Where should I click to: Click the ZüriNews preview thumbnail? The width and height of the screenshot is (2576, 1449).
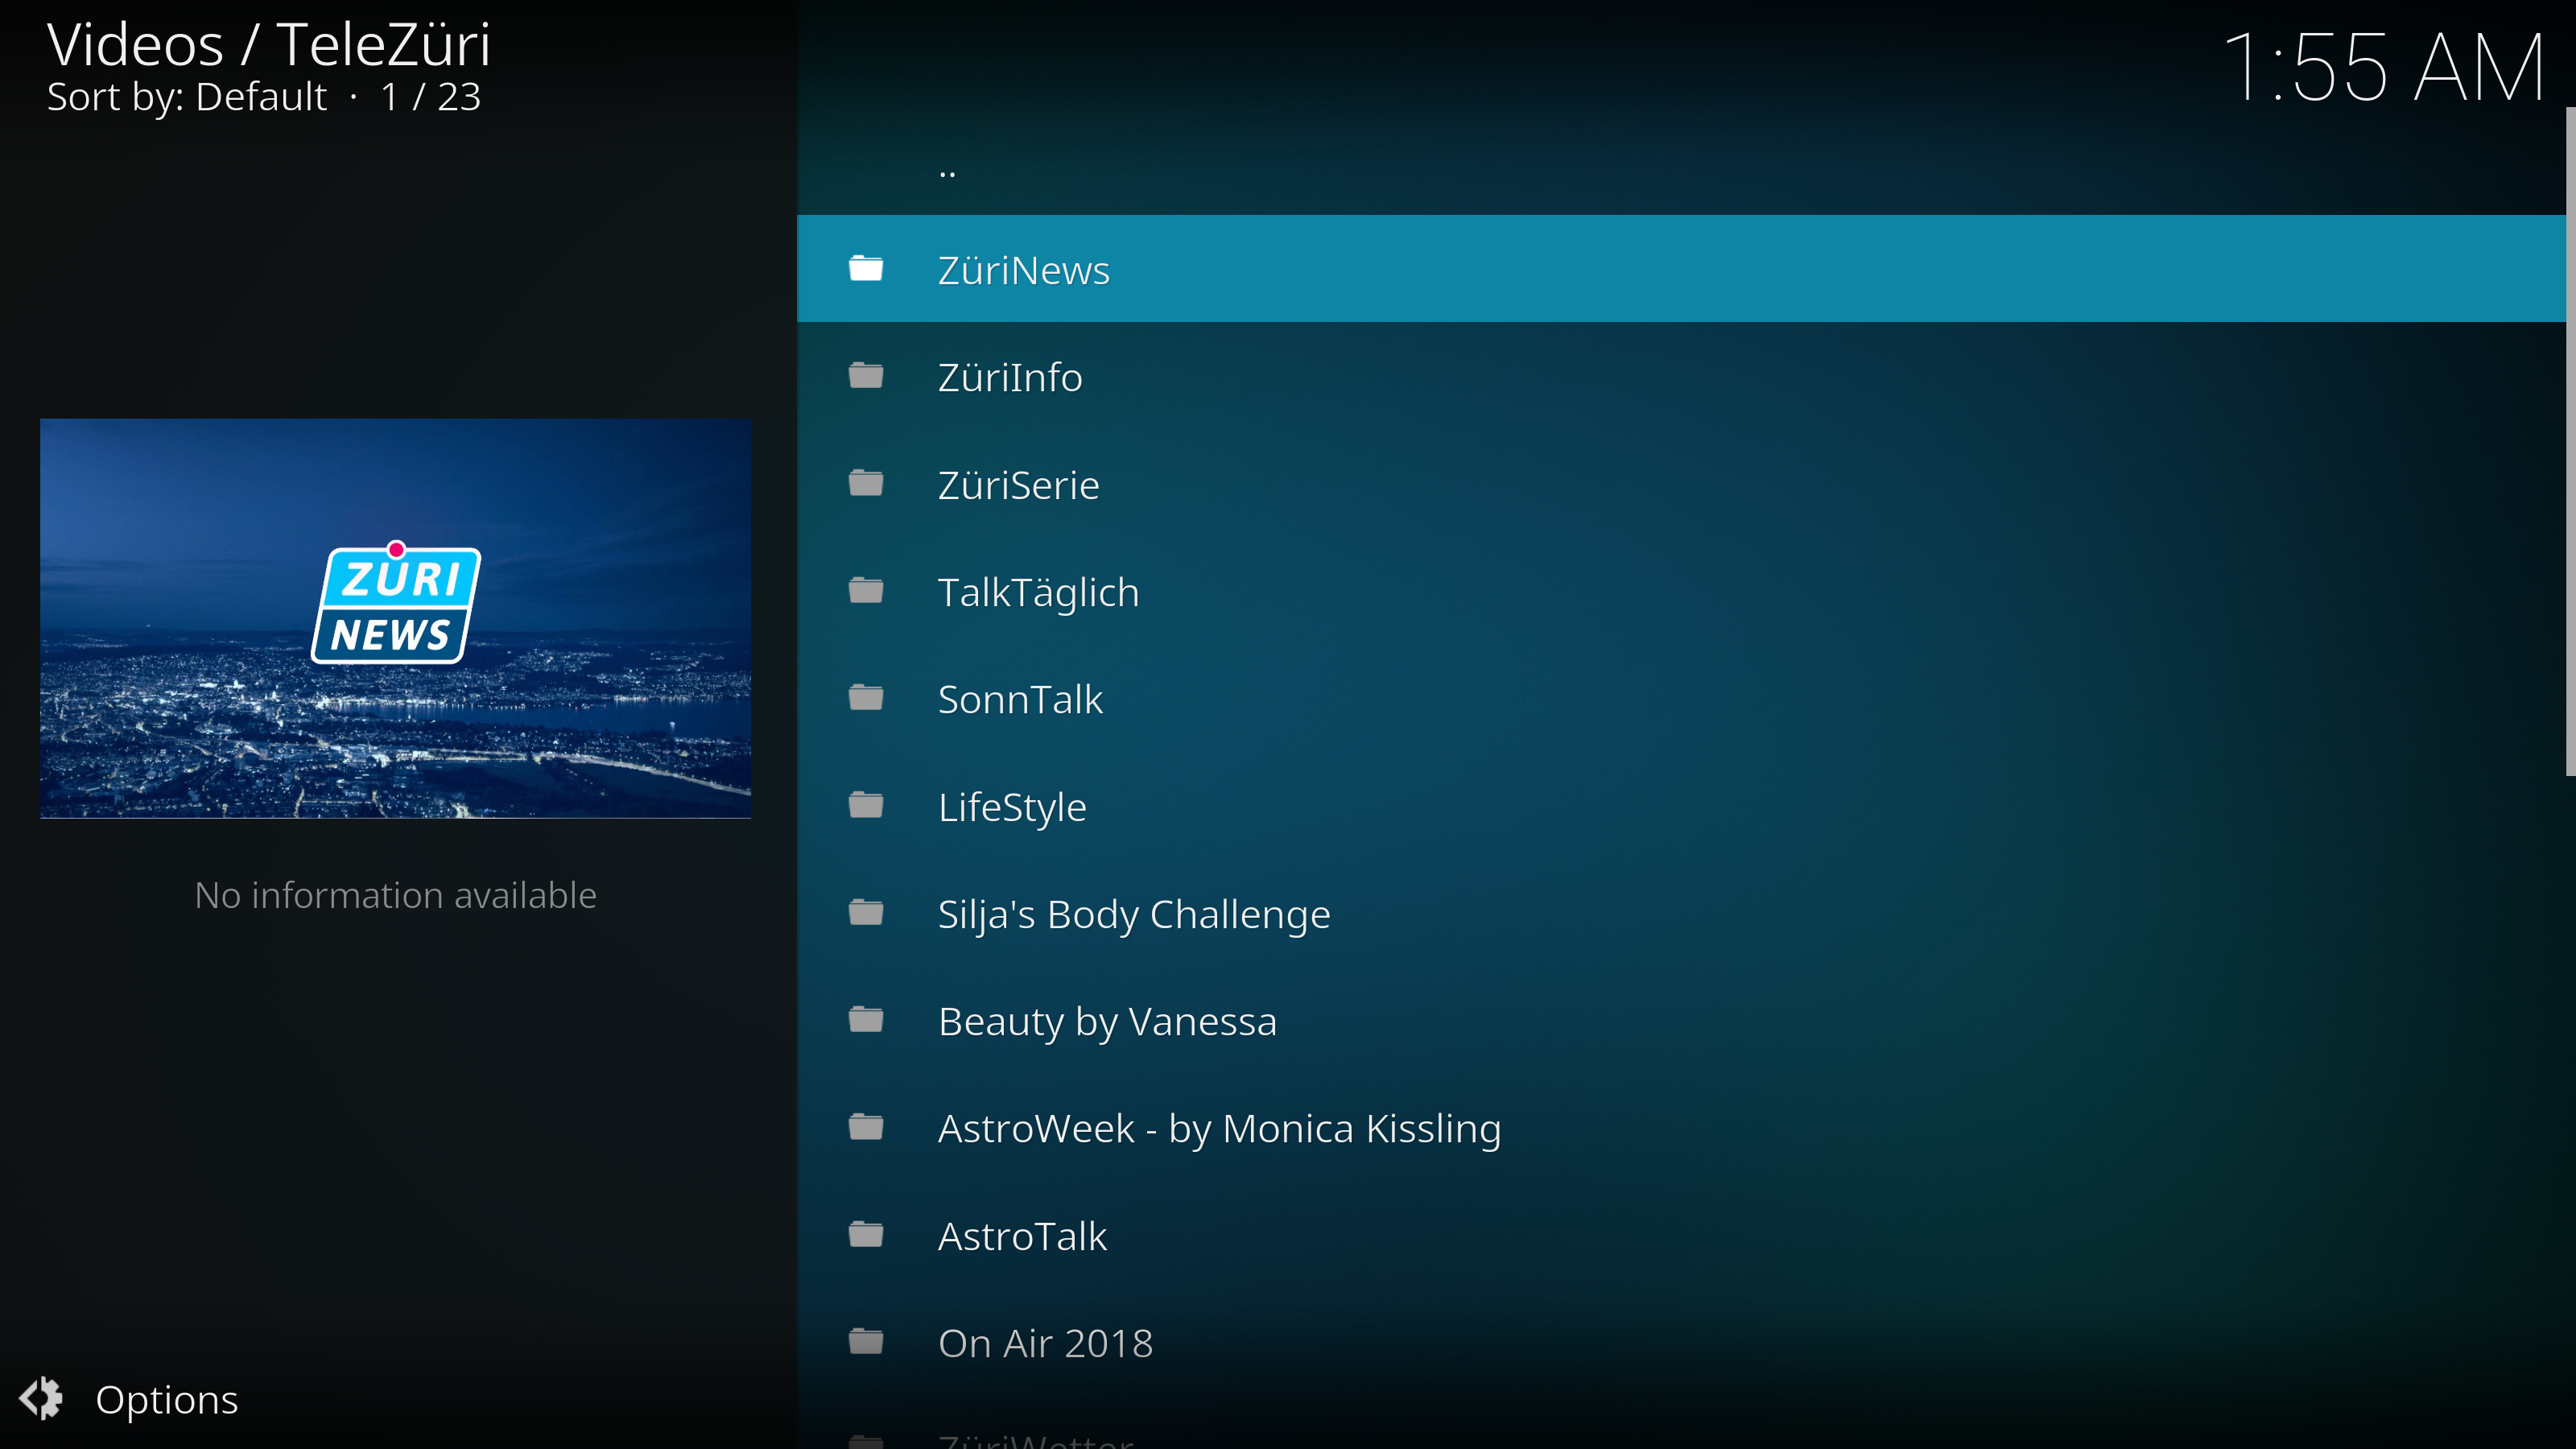point(395,618)
